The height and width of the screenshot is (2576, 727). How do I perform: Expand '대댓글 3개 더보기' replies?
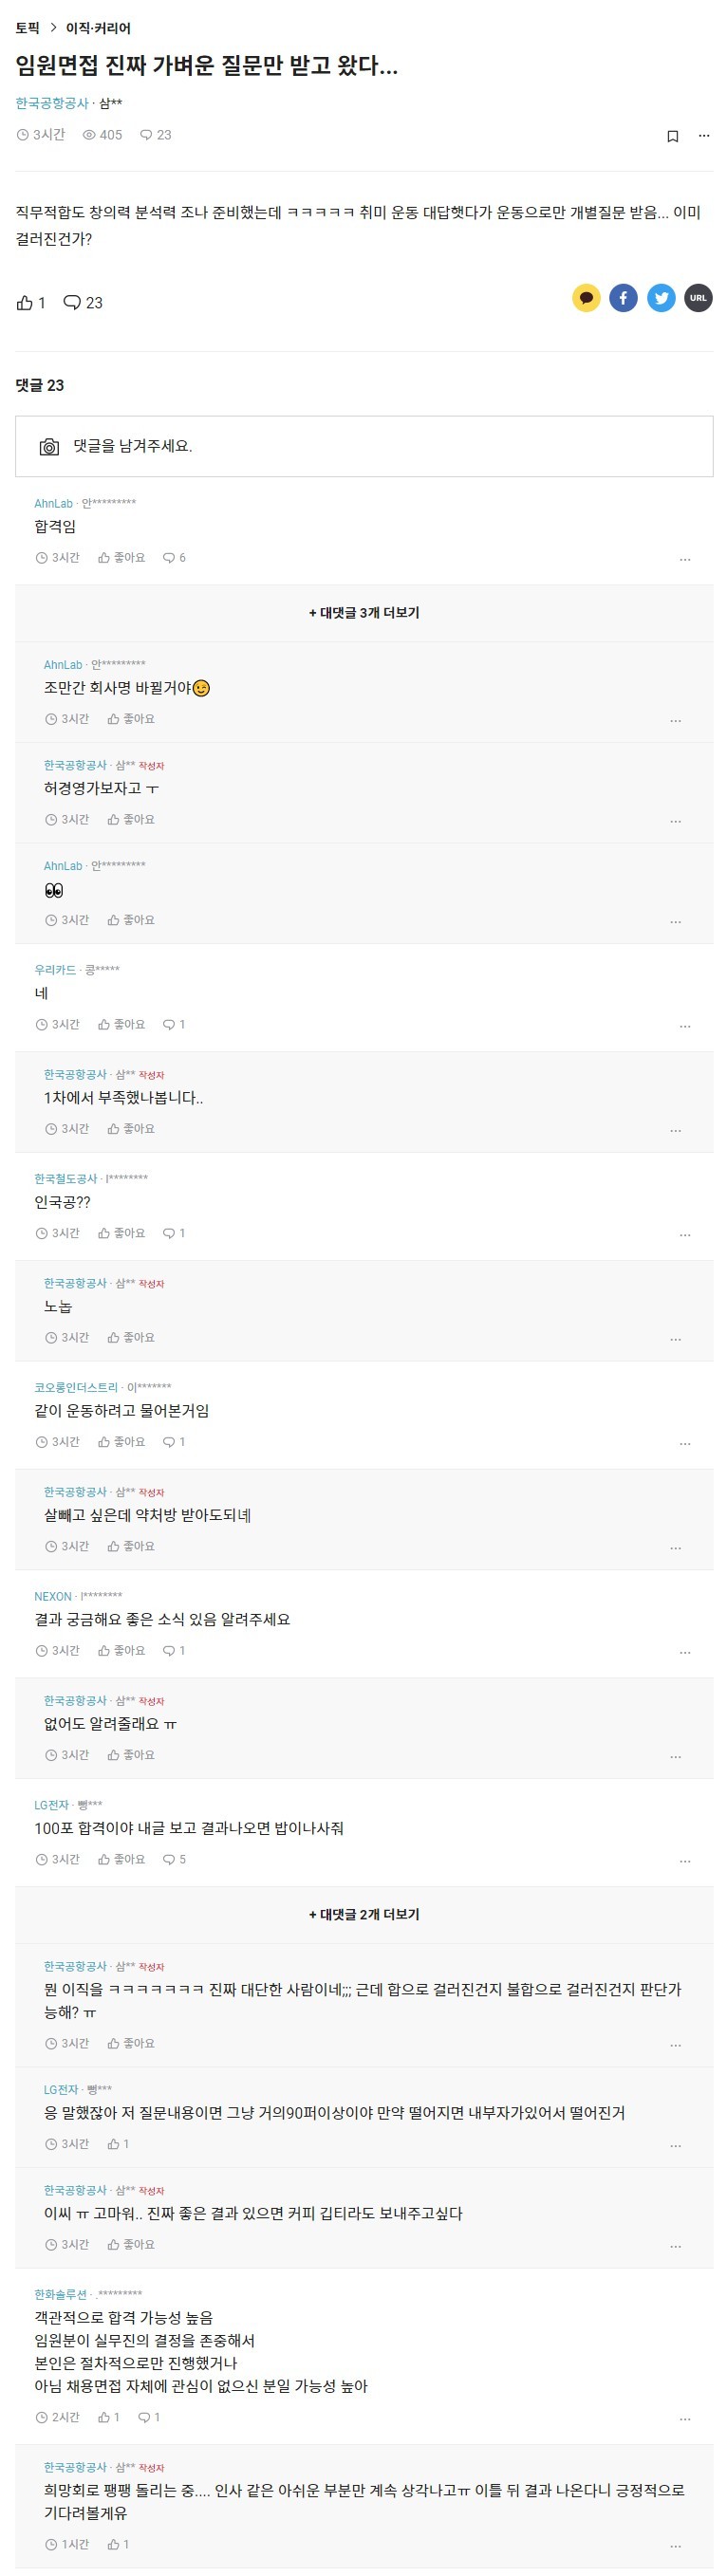coord(364,613)
